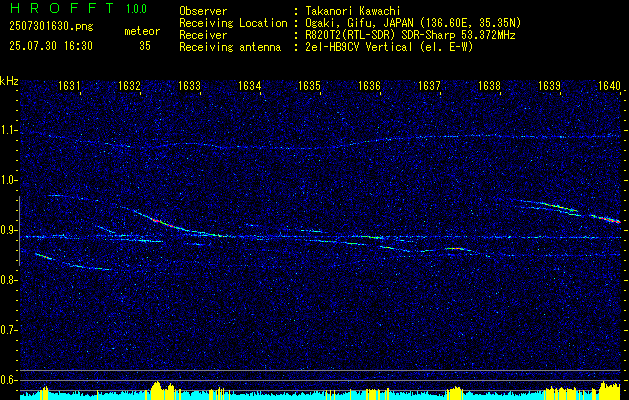Screen dimensions: 629x400
Task: Click the 1631 time marker
Action: click(69, 85)
